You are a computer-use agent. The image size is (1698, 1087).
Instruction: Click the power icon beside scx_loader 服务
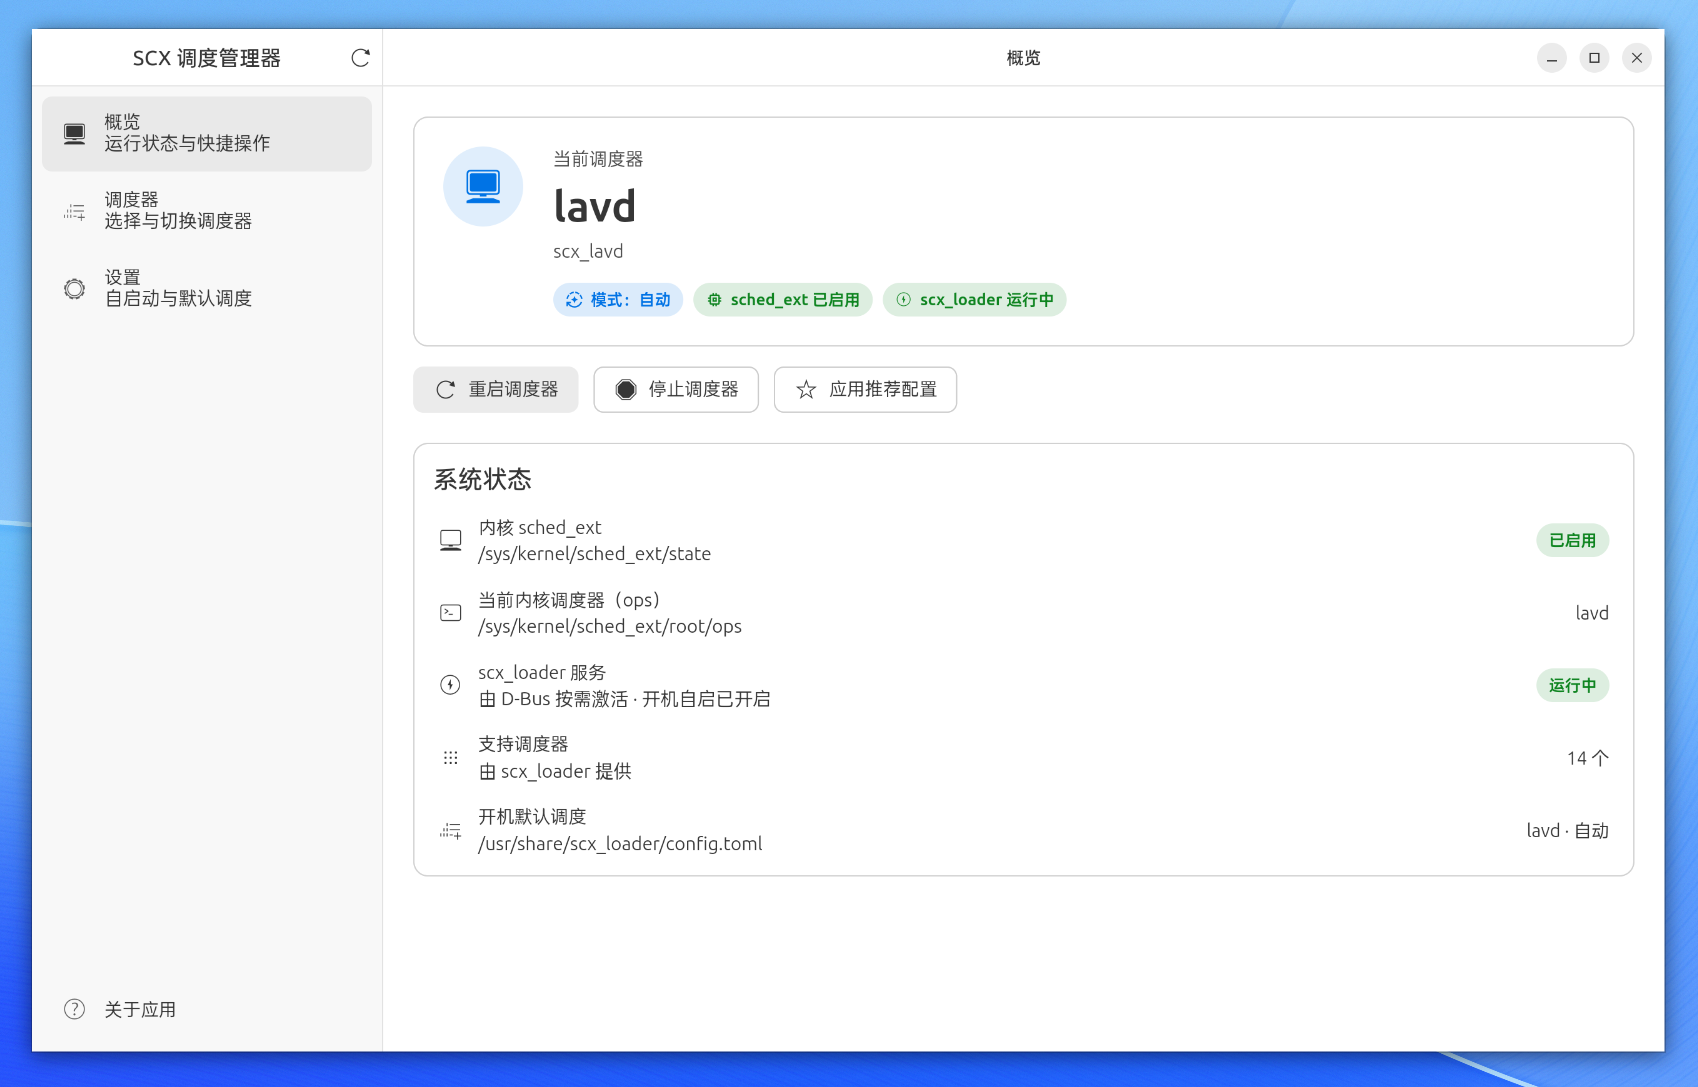(451, 685)
